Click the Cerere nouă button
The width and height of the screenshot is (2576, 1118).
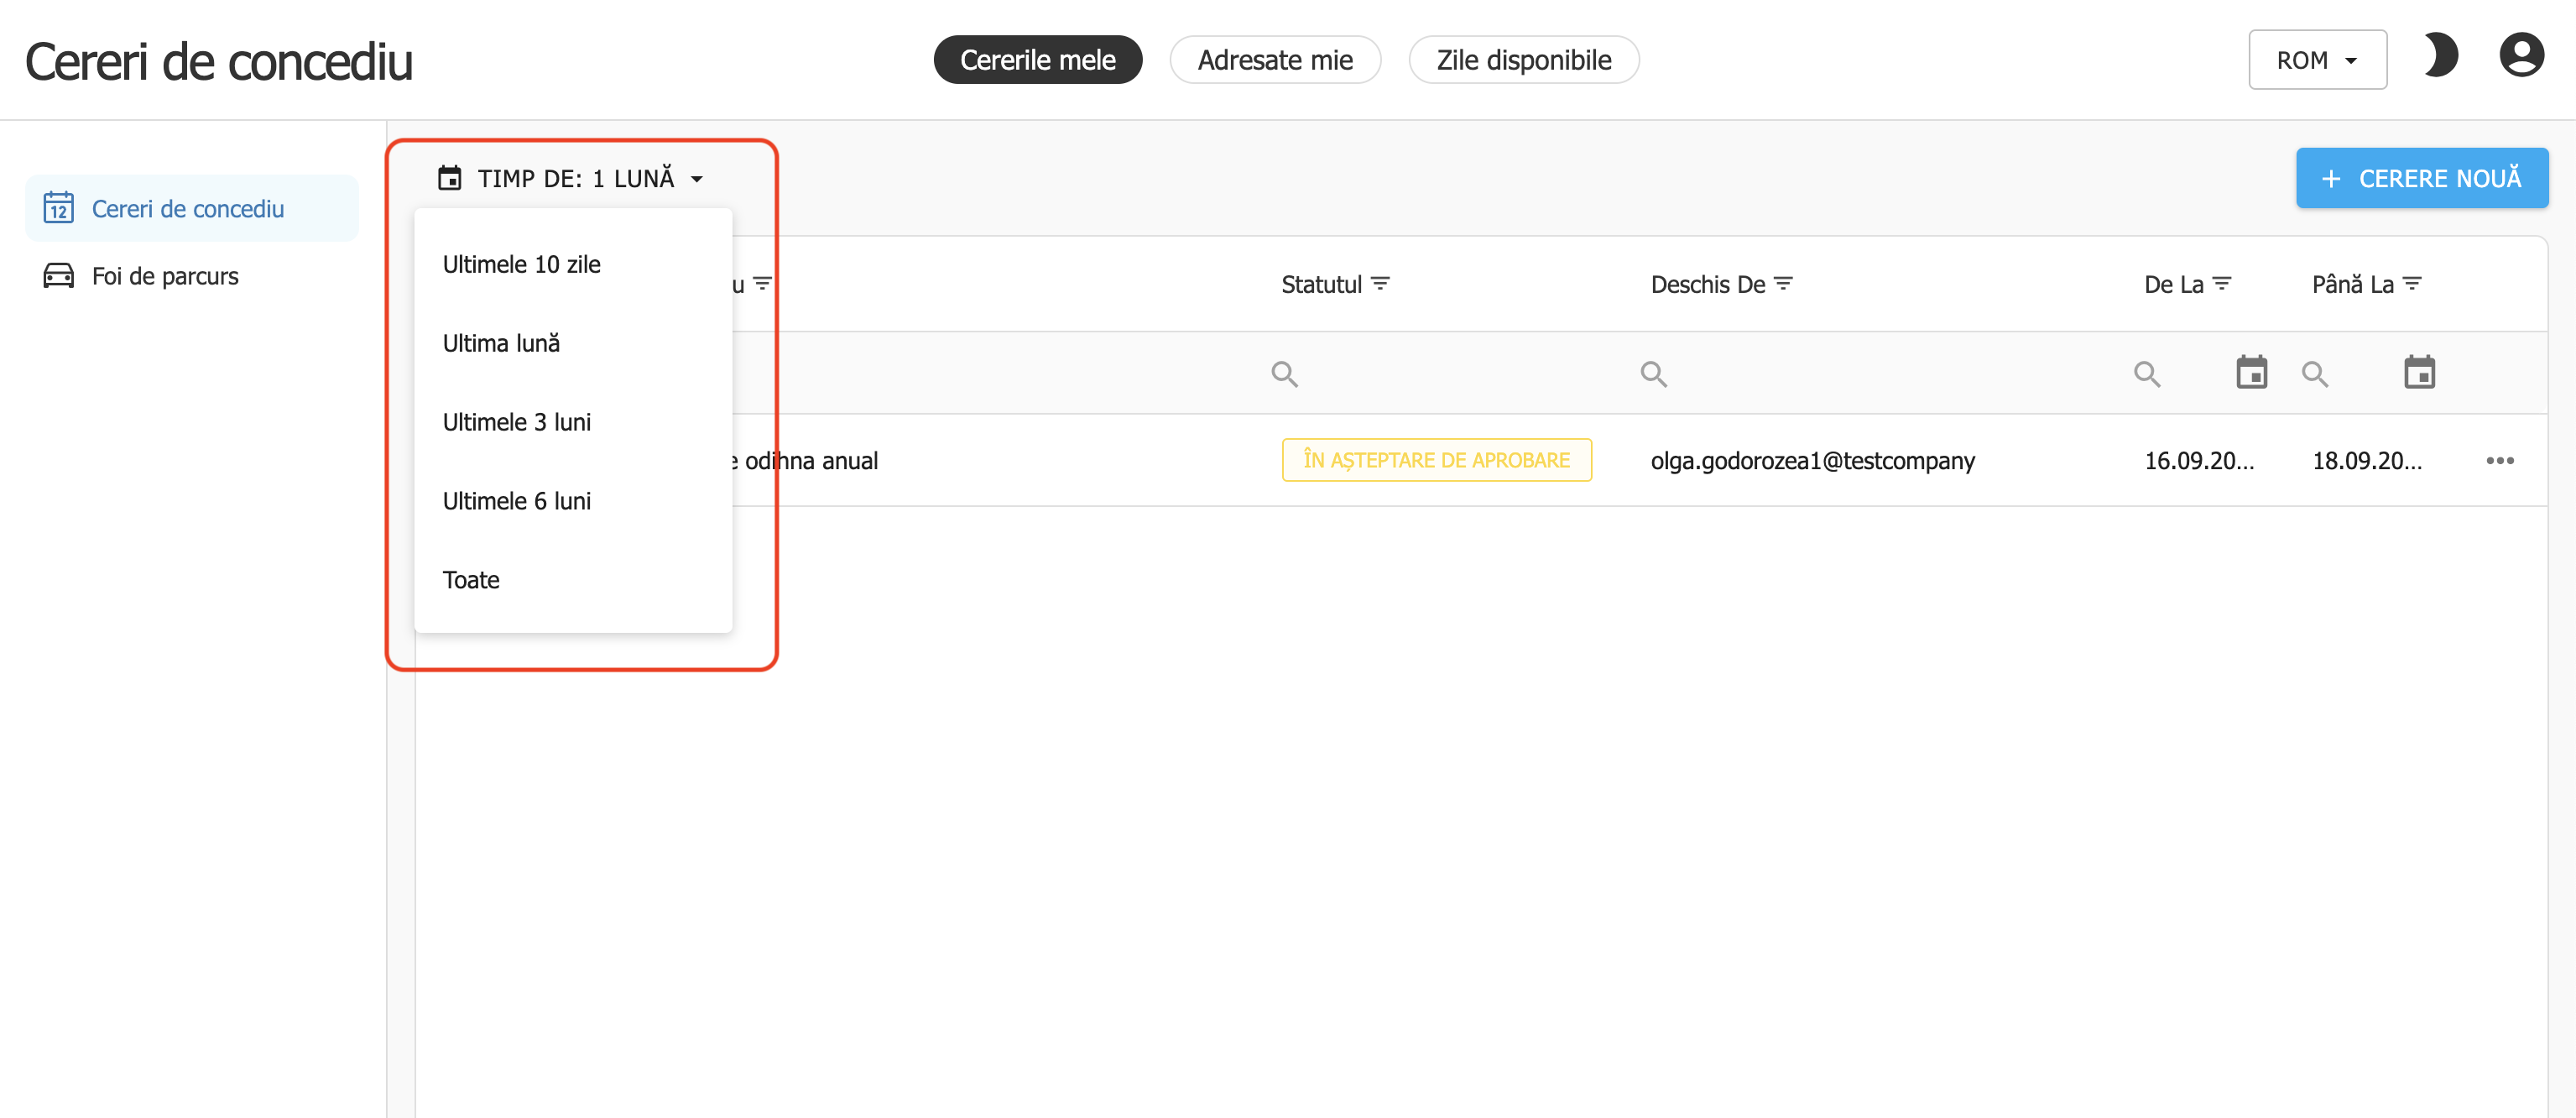point(2421,179)
